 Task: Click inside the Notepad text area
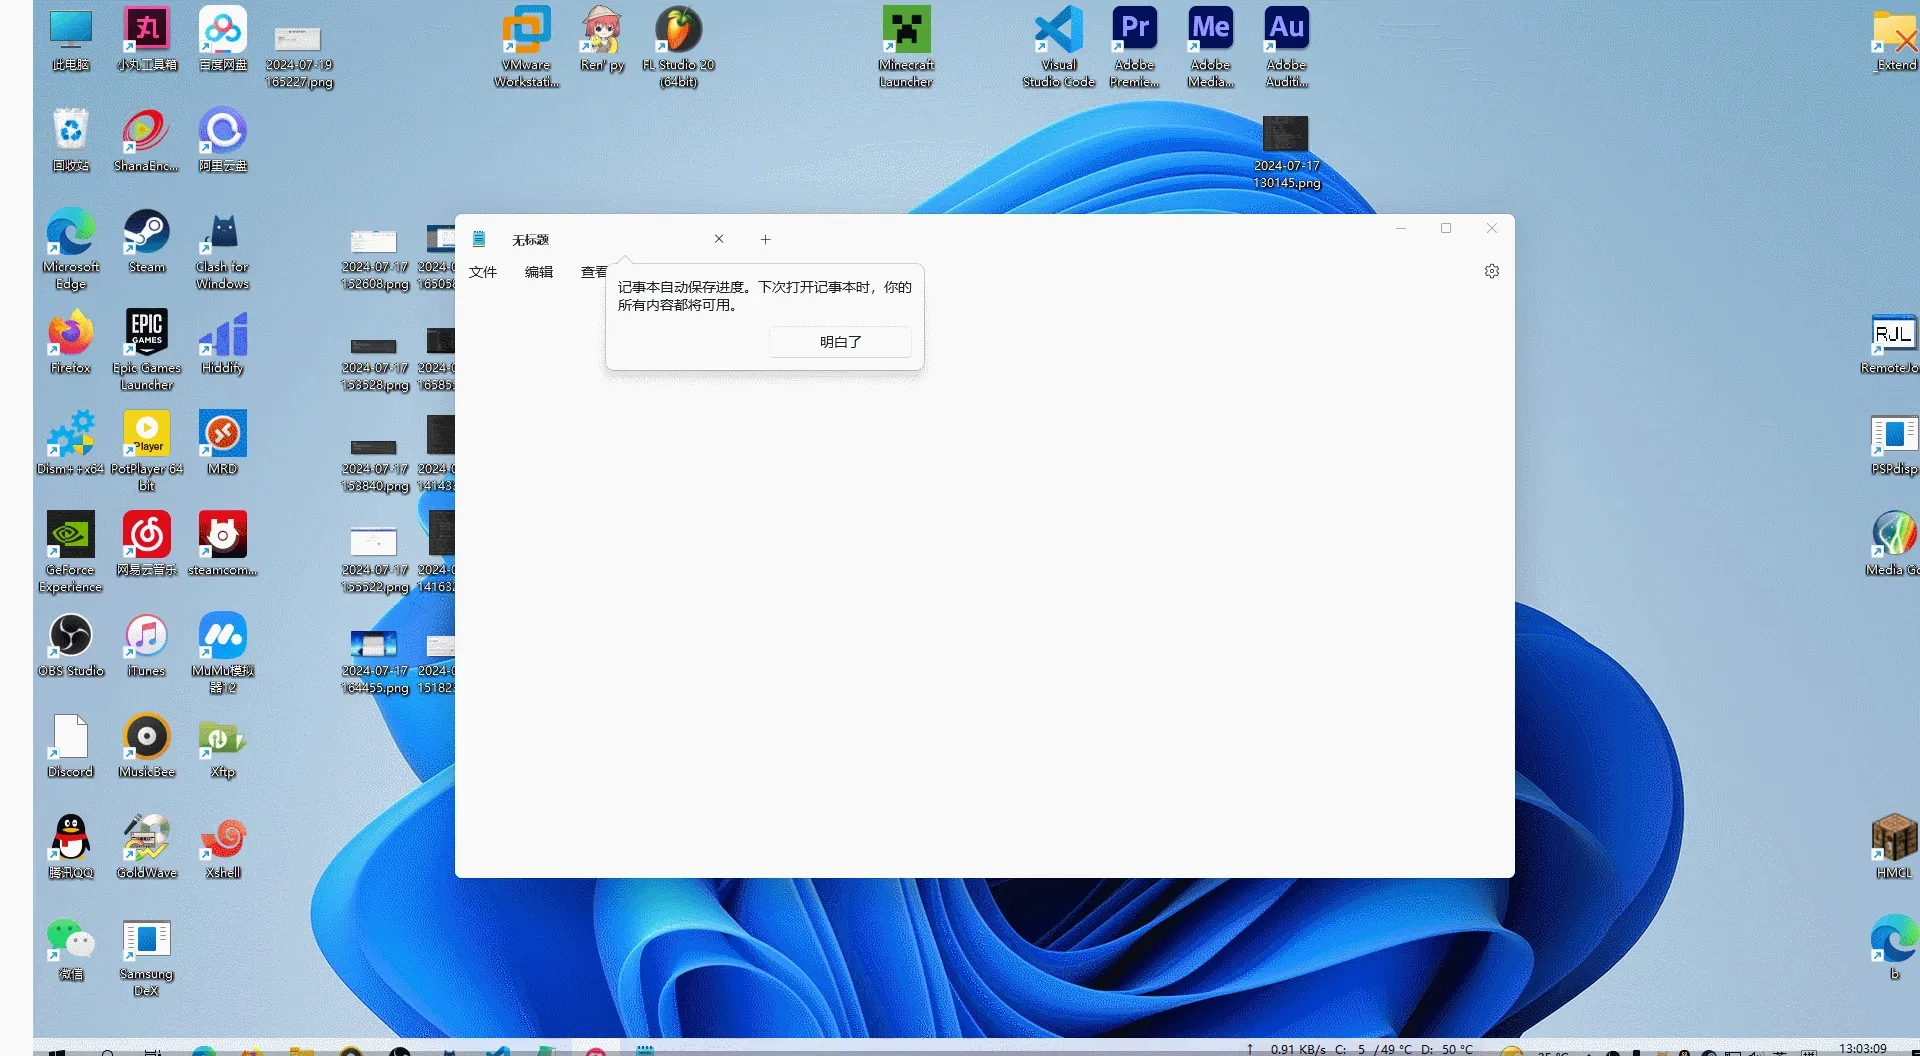pos(984,620)
